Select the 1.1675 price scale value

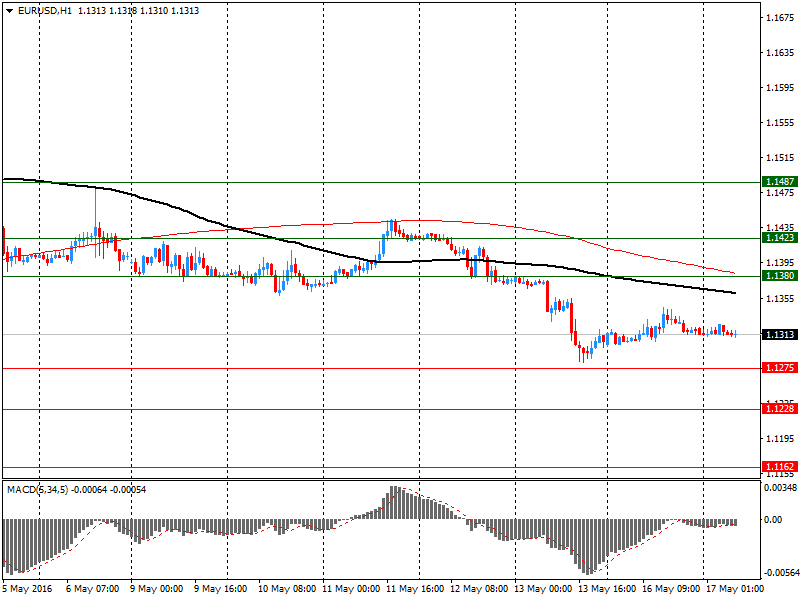(781, 18)
